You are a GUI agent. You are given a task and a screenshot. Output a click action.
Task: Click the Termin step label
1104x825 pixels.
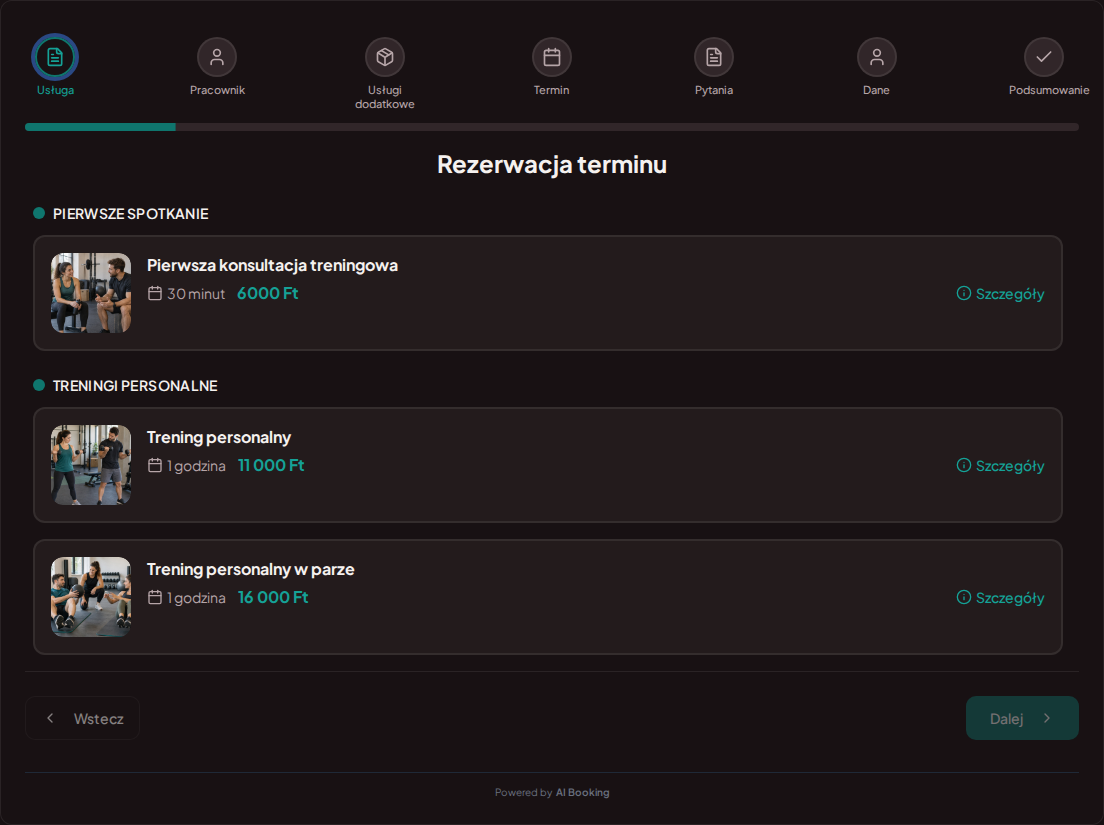coord(551,90)
